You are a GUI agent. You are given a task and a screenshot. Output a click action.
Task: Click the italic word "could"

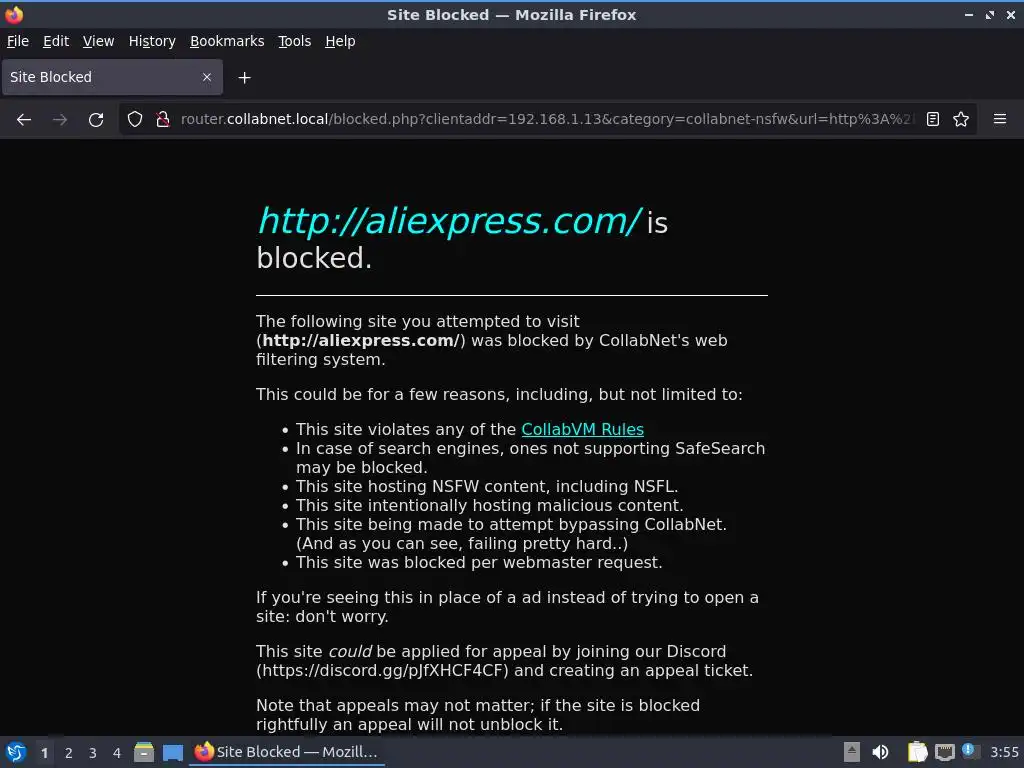(350, 652)
